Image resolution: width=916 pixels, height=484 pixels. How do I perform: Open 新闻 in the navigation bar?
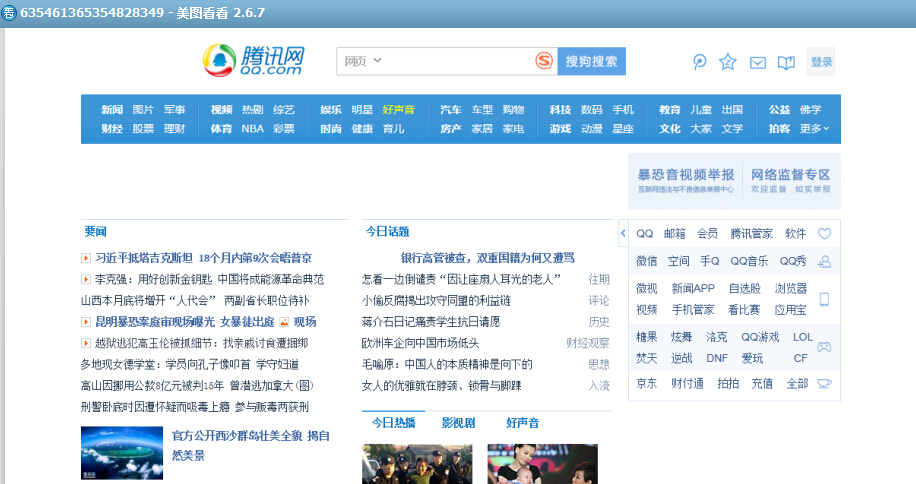pos(112,110)
